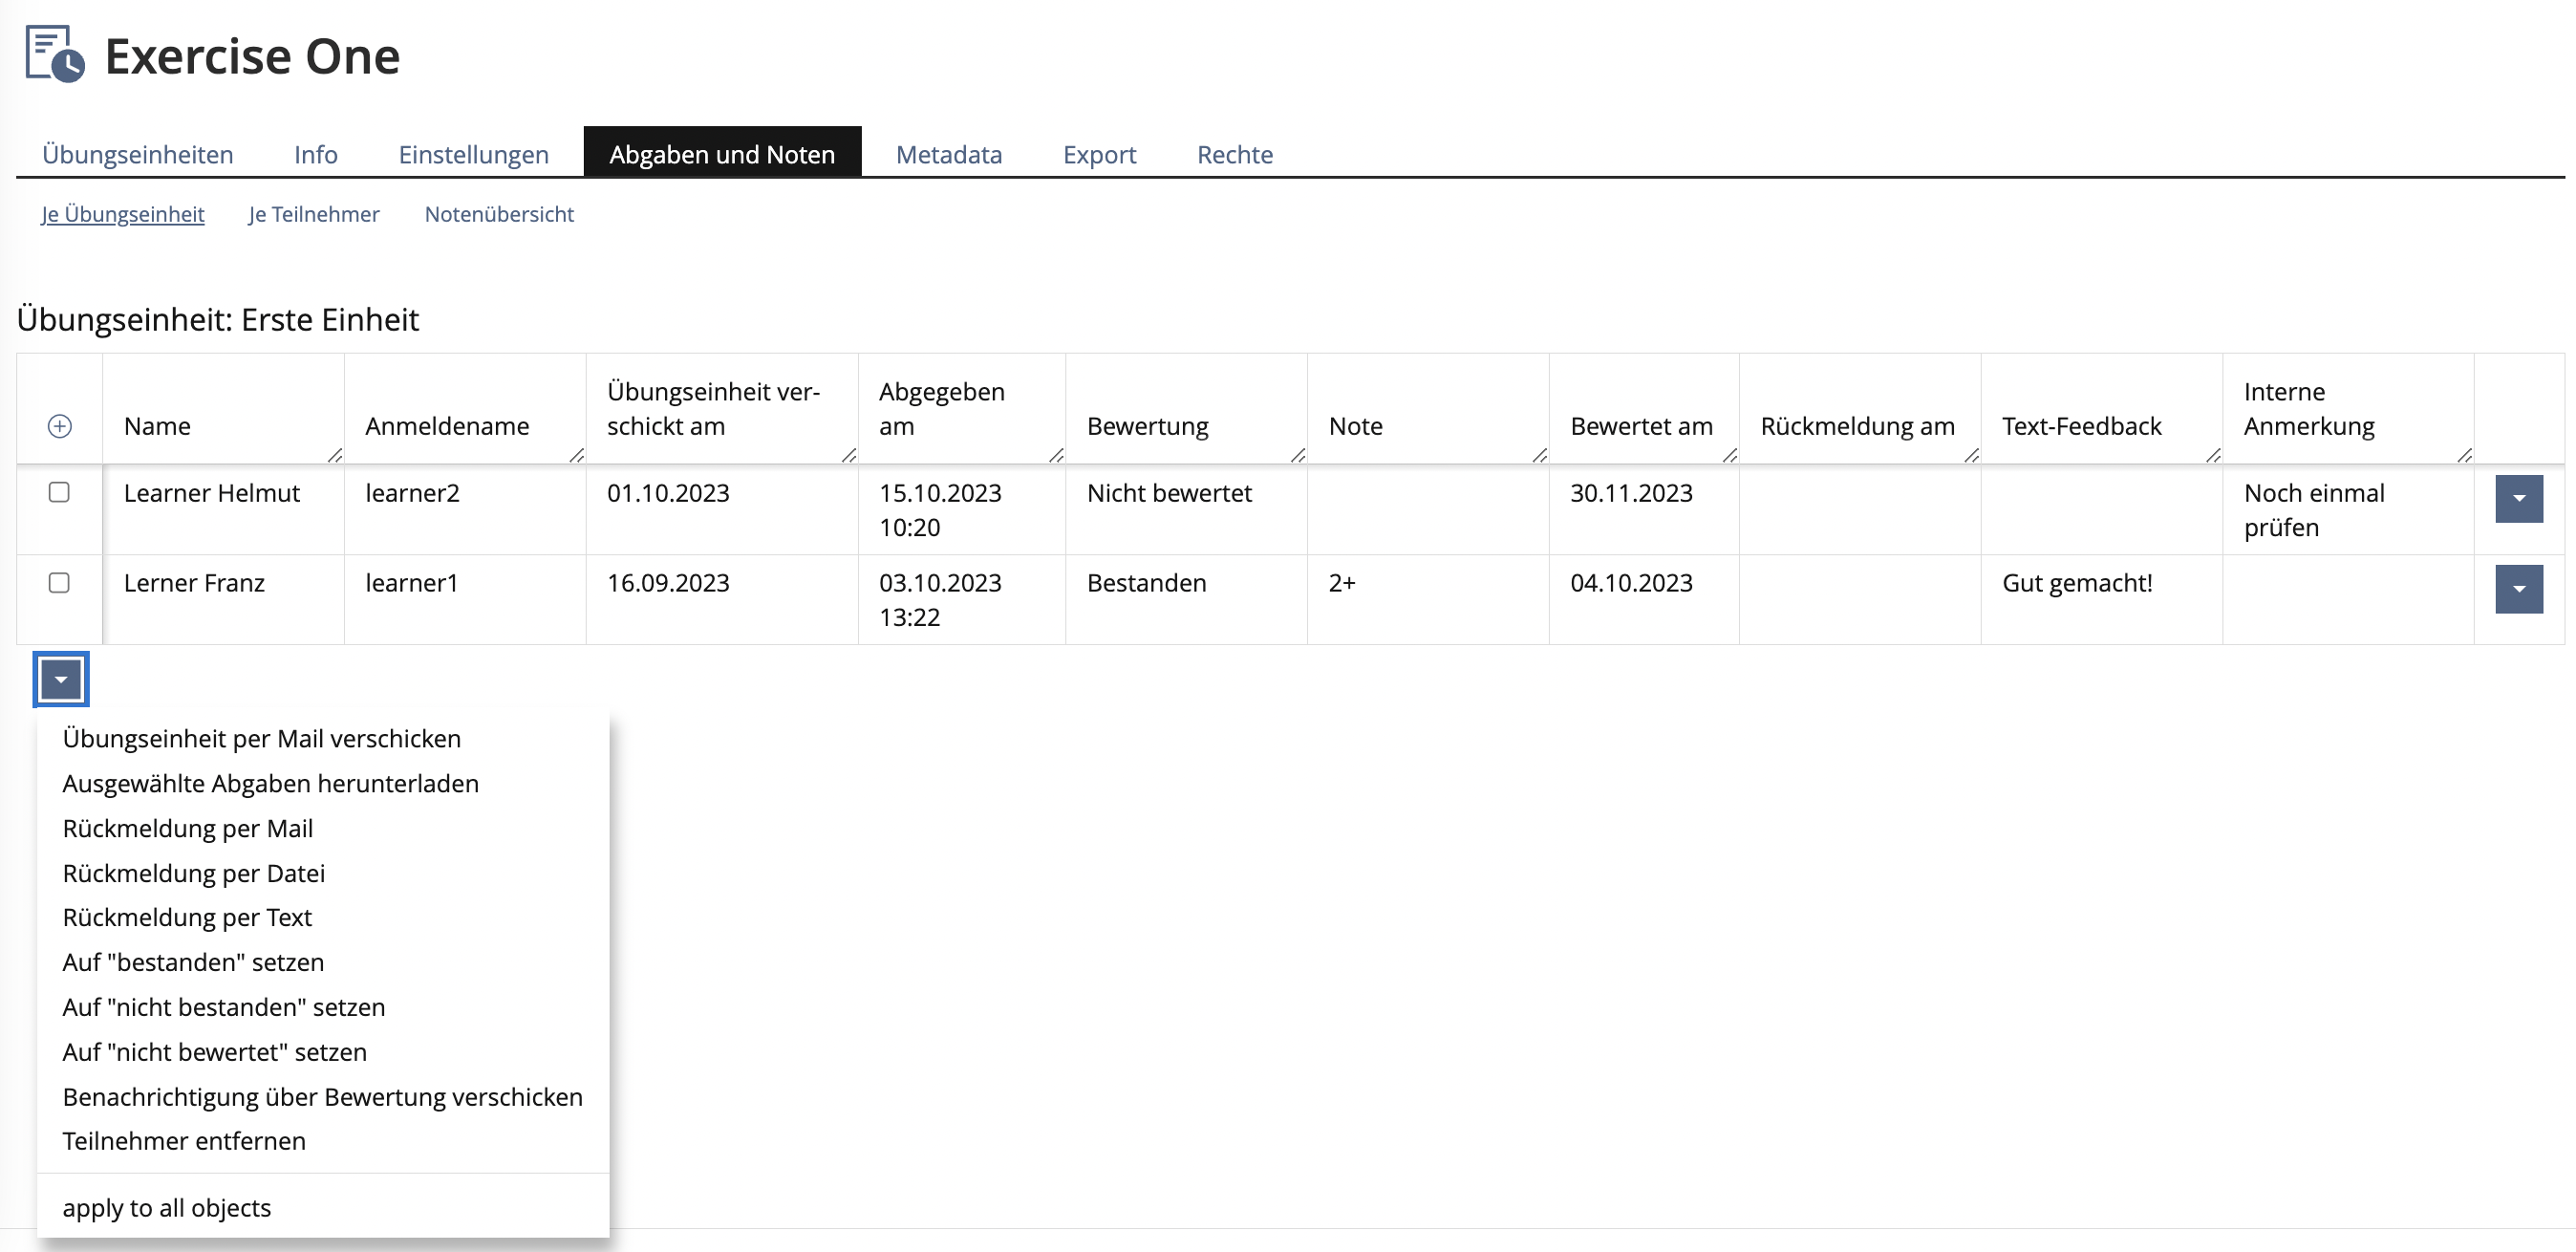This screenshot has width=2576, height=1252.
Task: Open the Je Teilnehmer sub-tab link
Action: [x=314, y=215]
